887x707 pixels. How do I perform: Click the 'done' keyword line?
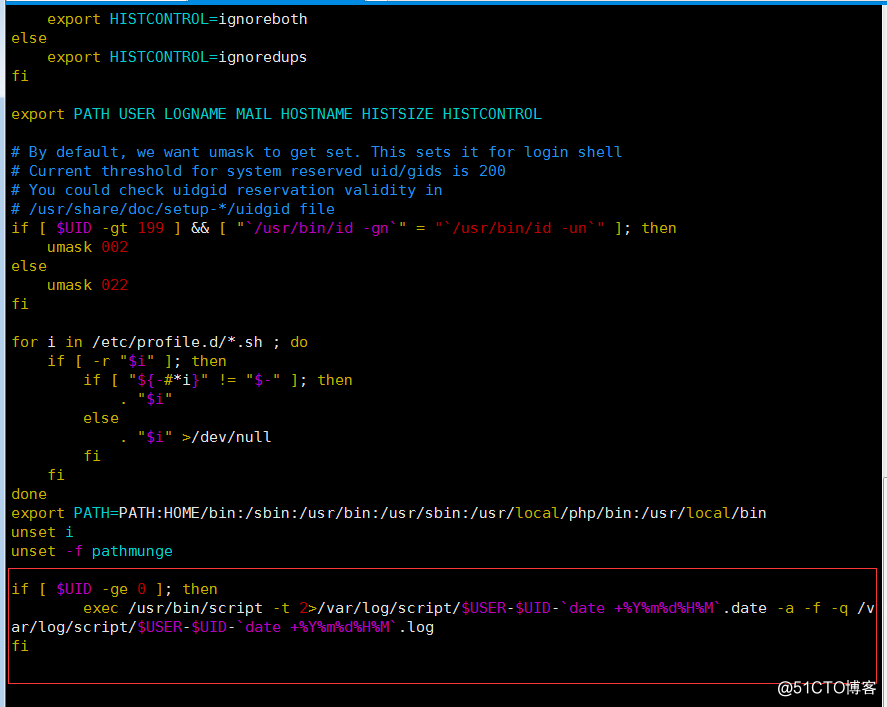tap(29, 494)
